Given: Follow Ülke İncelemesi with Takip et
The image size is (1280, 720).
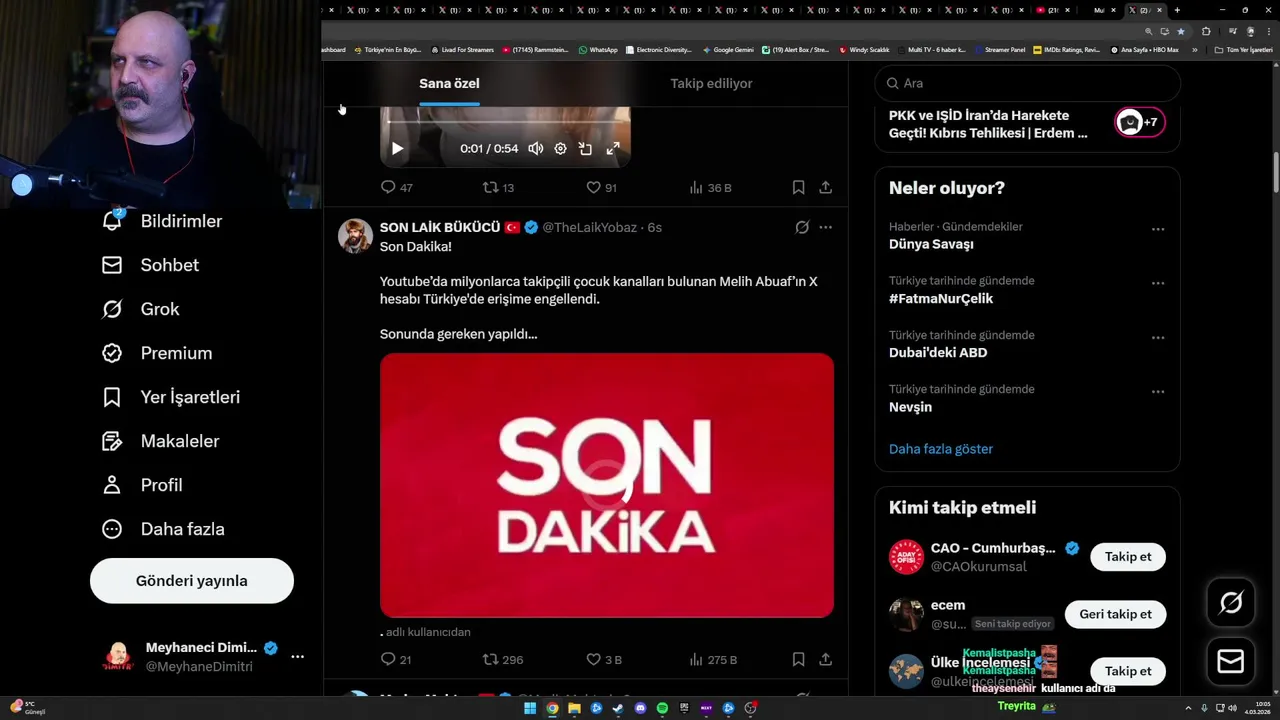Looking at the screenshot, I should tap(1128, 671).
